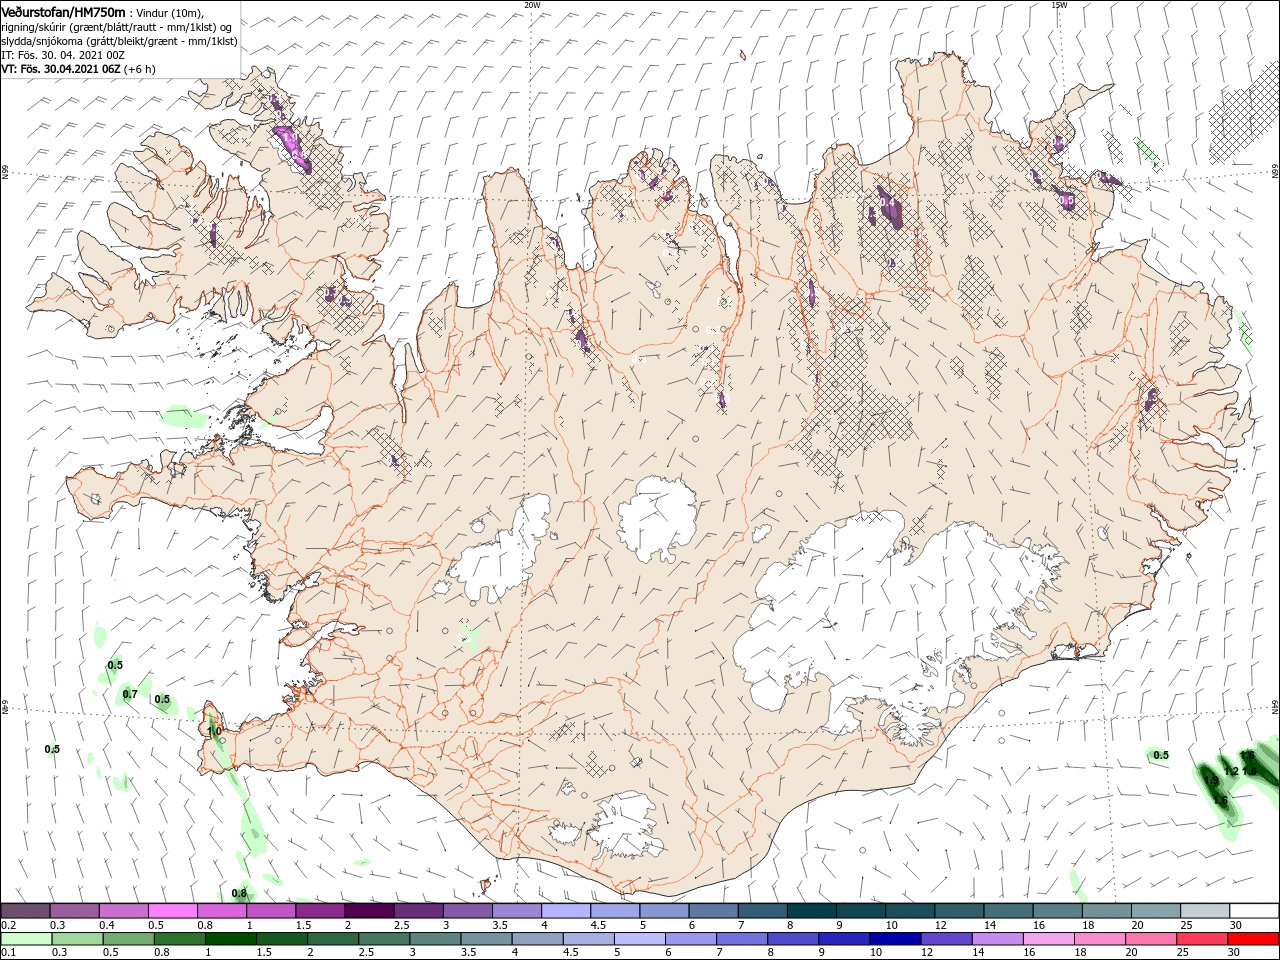Select the pink 20 rain legend swatch

tap(1150, 939)
